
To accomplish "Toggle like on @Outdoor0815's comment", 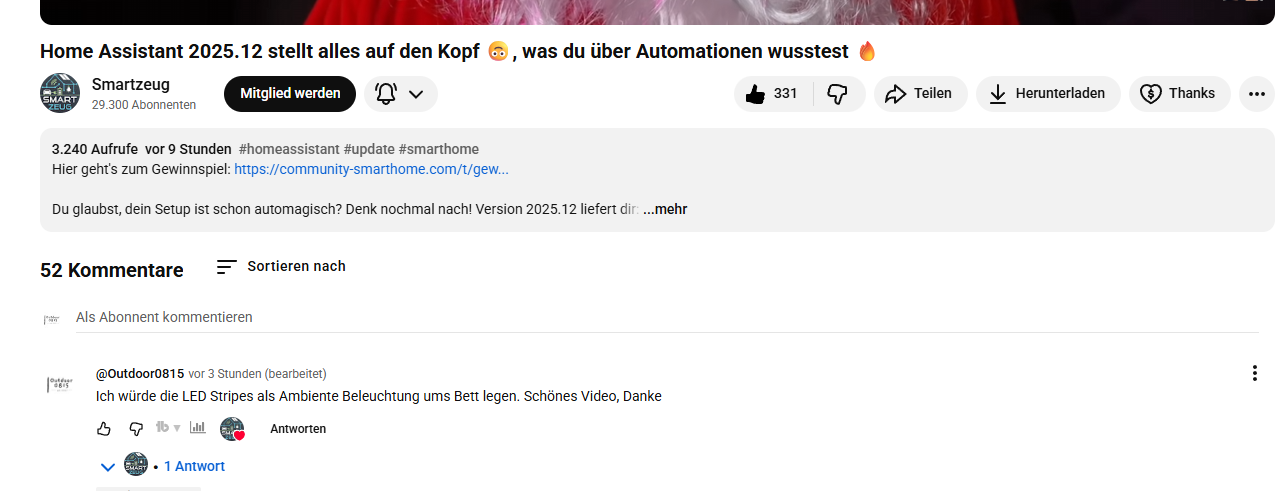I will (104, 429).
